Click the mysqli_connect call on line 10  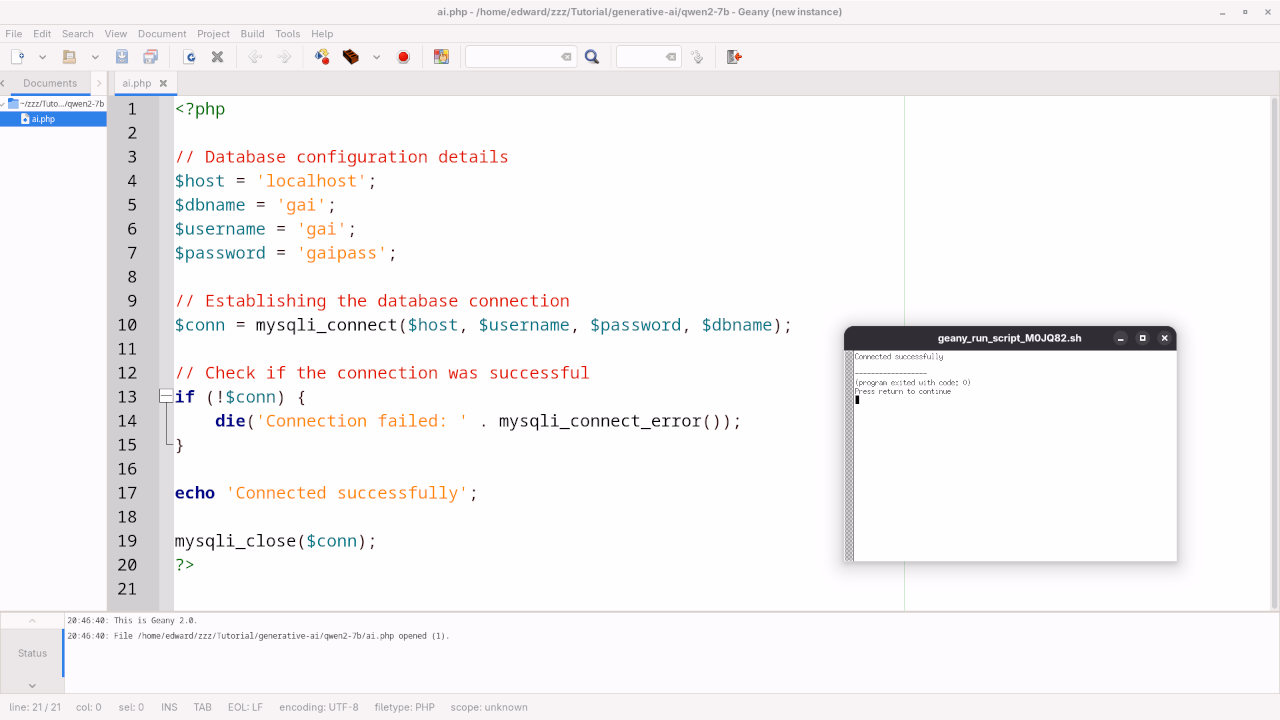[326, 325]
